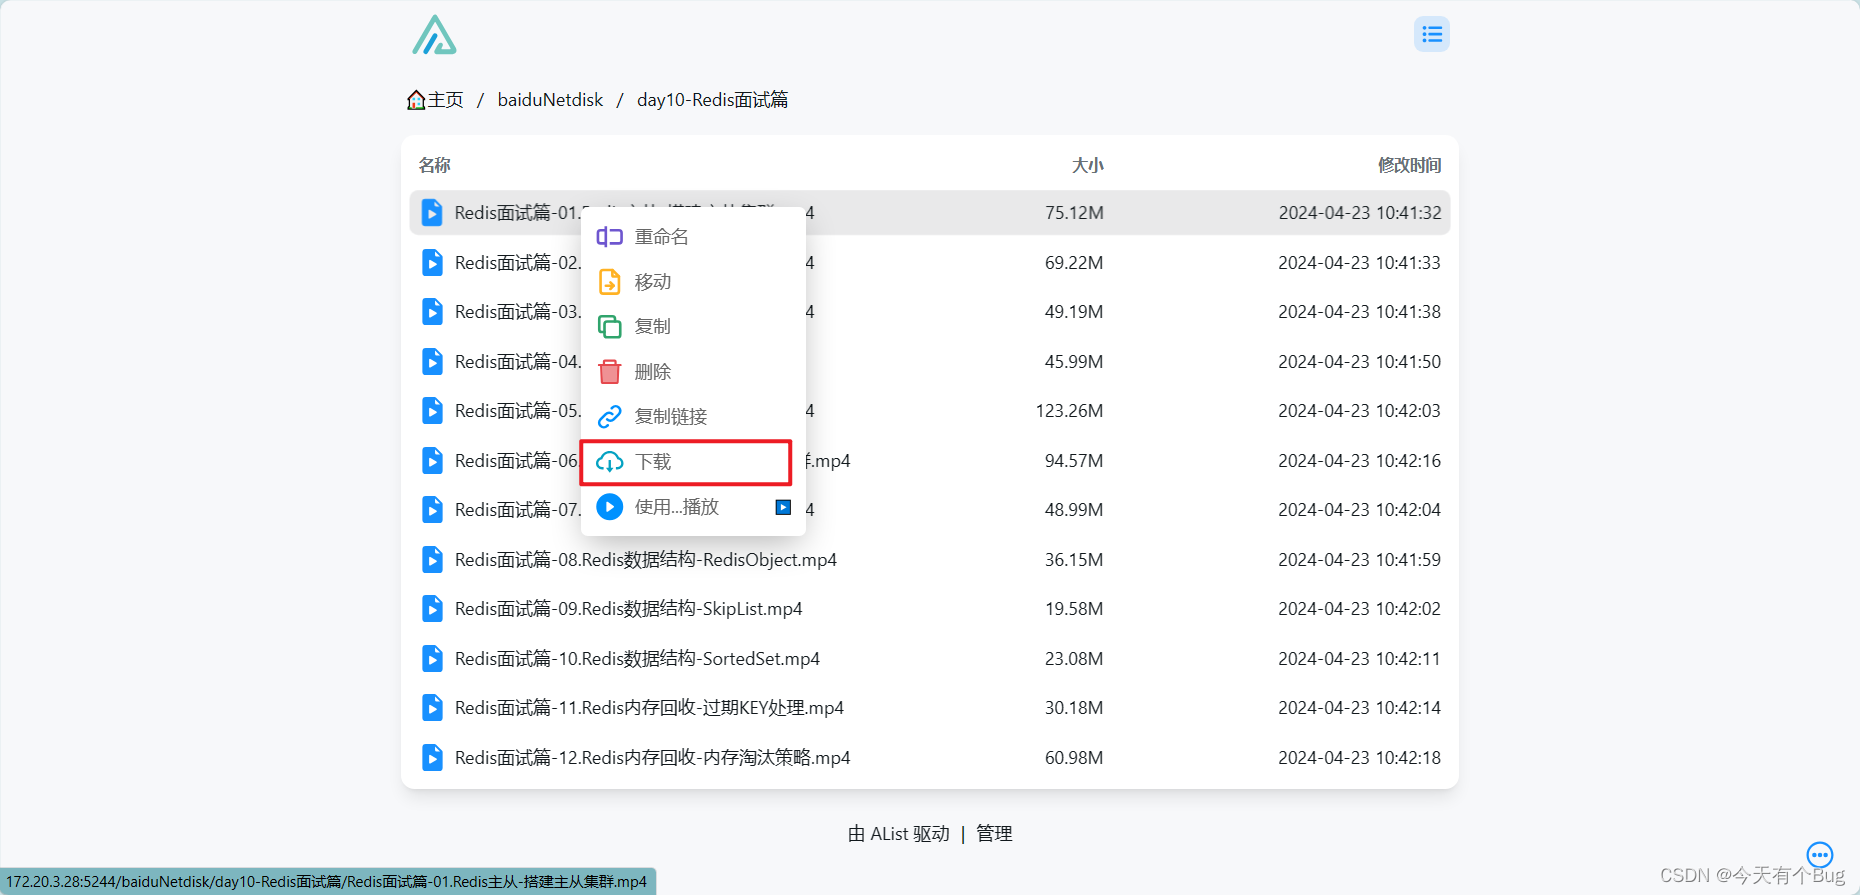
Task: Click the copy-link chain icon
Action: pyautogui.click(x=609, y=417)
